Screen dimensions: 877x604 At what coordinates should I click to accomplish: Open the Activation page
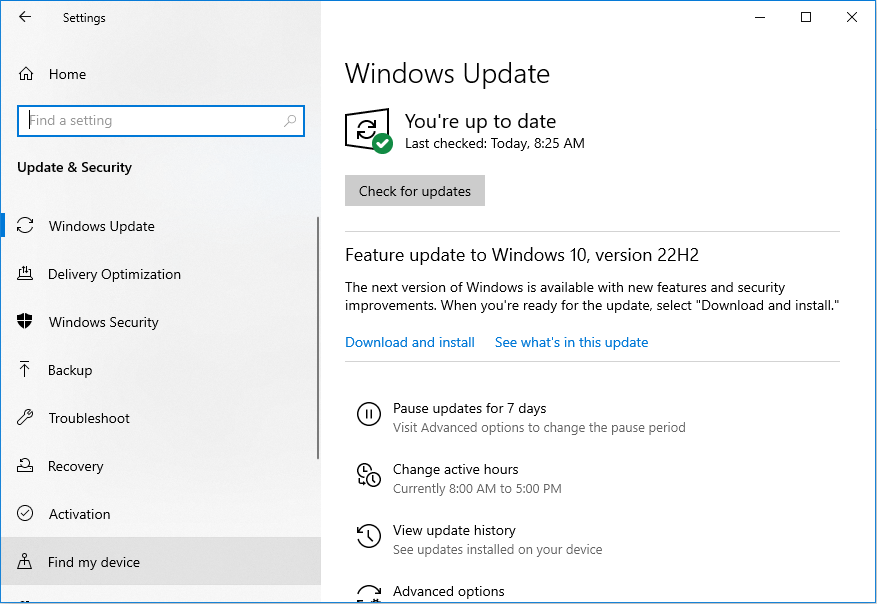click(79, 514)
